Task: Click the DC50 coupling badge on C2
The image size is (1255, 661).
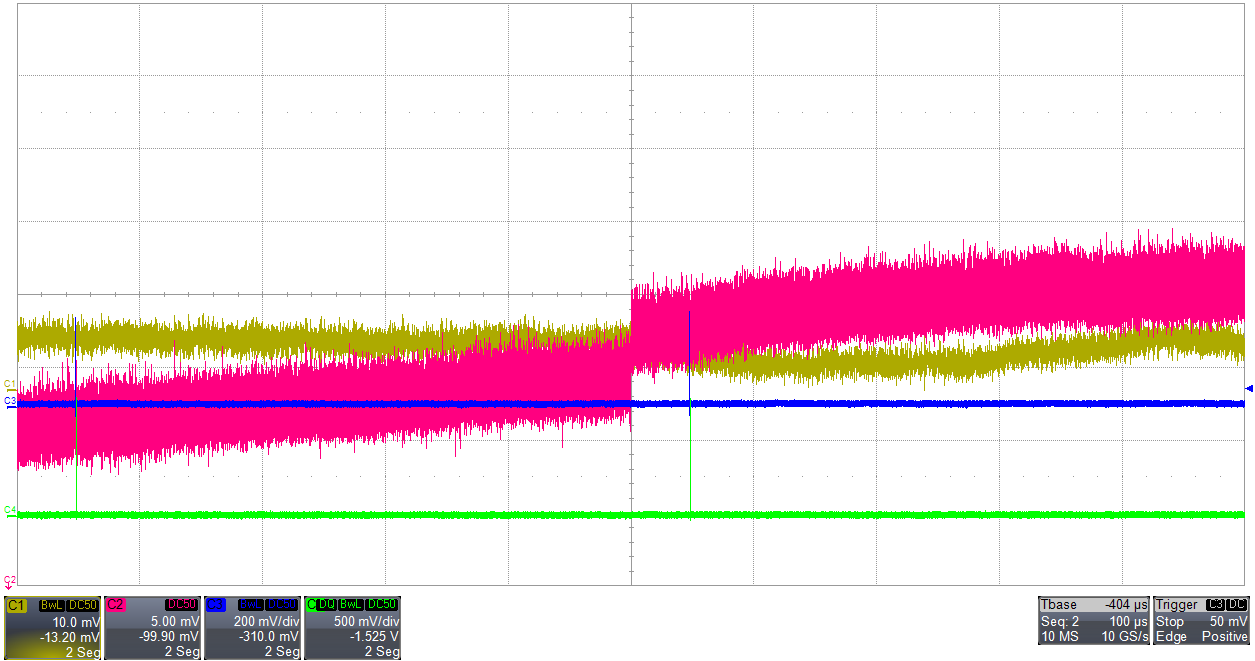Action: [182, 605]
